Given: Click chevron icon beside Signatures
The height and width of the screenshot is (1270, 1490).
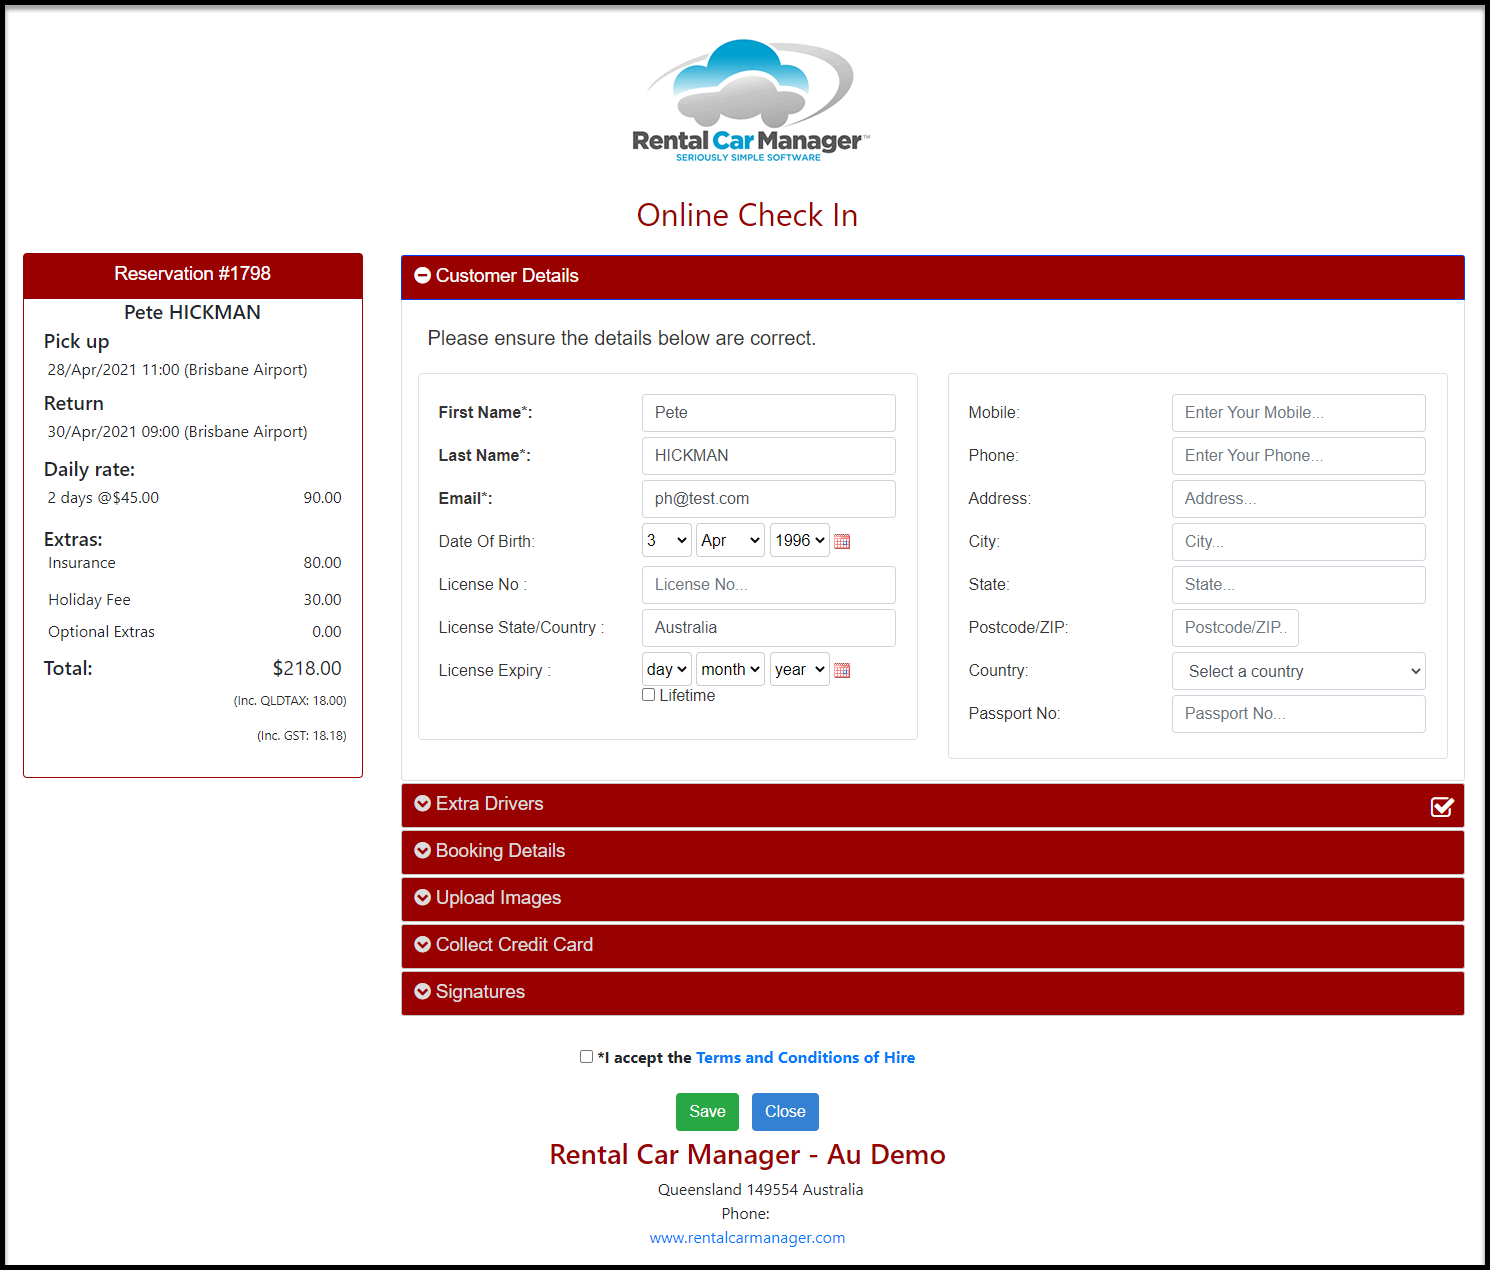Looking at the screenshot, I should click(422, 991).
